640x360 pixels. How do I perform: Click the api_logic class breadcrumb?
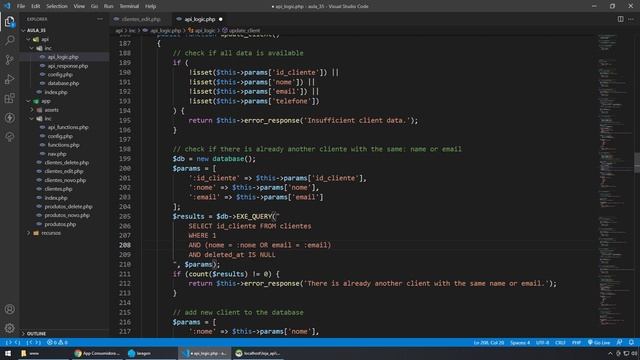(205, 30)
